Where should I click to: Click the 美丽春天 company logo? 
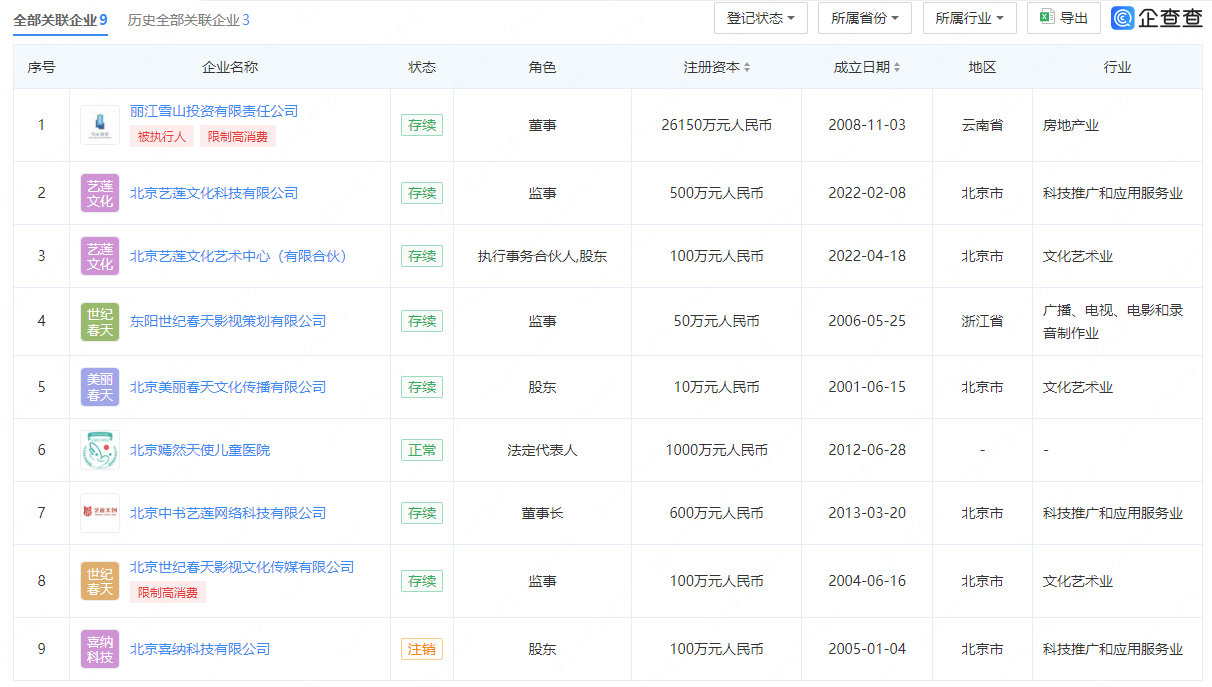100,387
